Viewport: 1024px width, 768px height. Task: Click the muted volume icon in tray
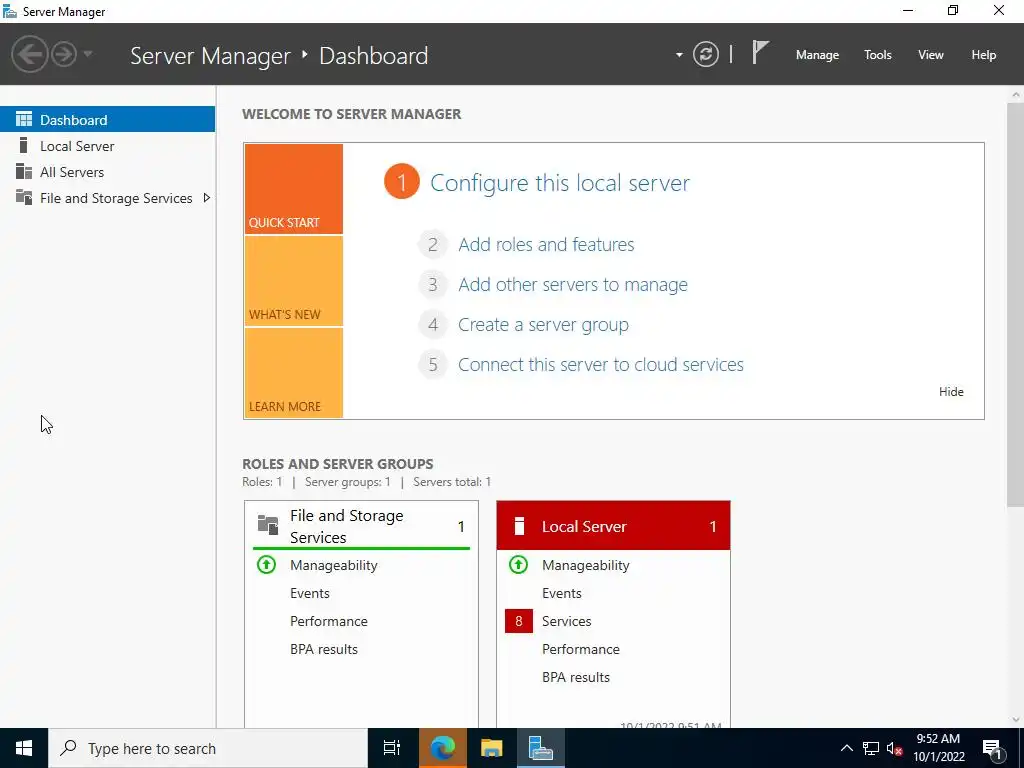(895, 748)
